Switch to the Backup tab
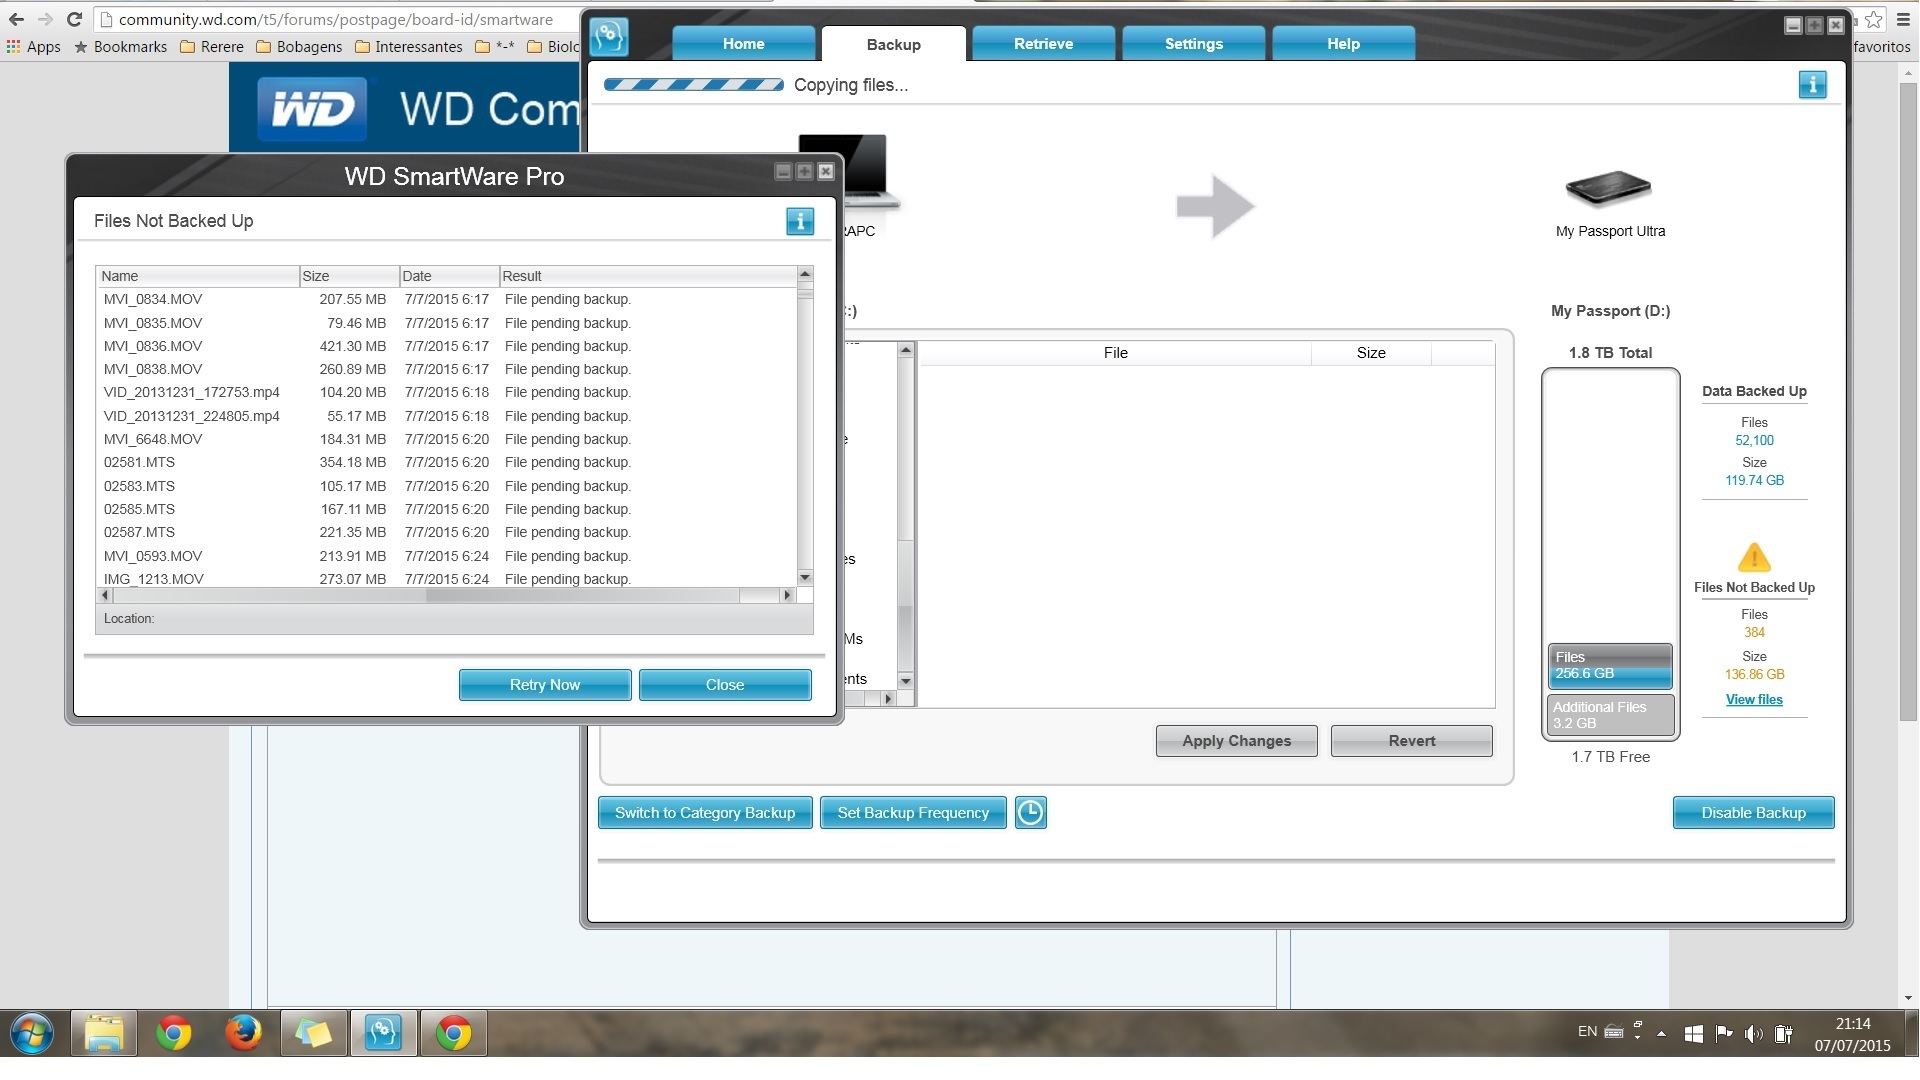The image size is (1920, 1080). [x=893, y=45]
